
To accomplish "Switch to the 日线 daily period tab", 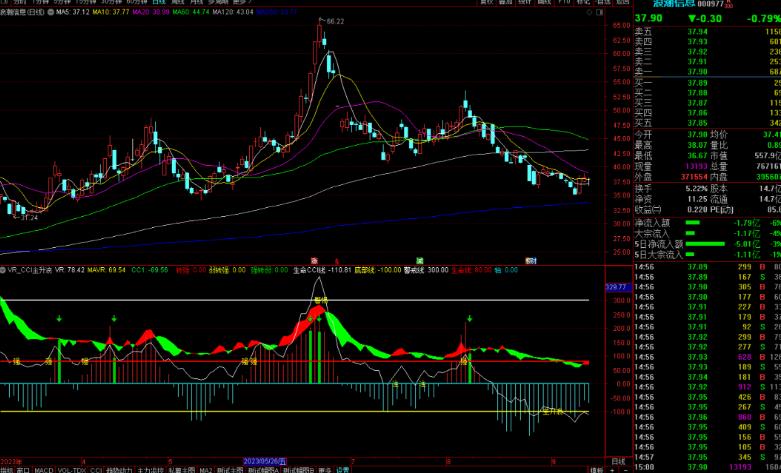I will coord(157,2).
